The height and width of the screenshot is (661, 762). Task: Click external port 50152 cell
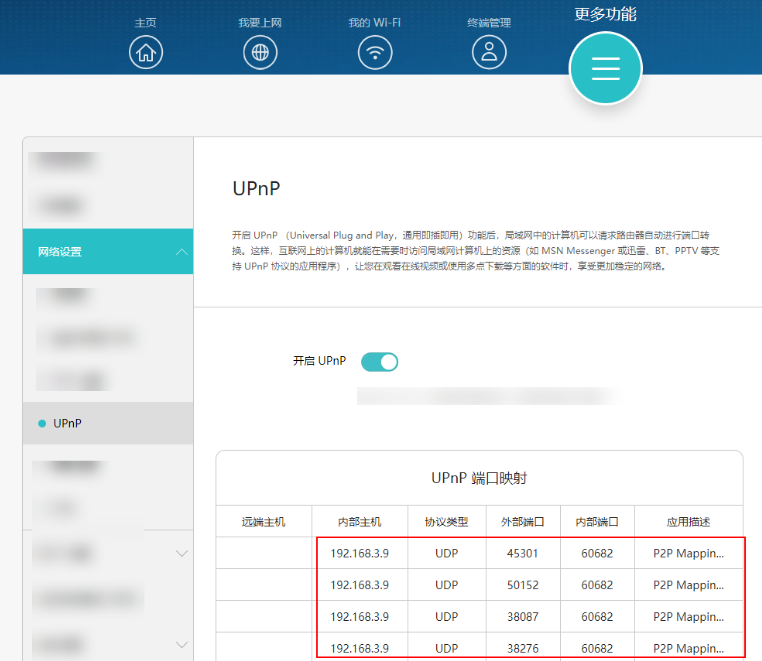pos(523,585)
